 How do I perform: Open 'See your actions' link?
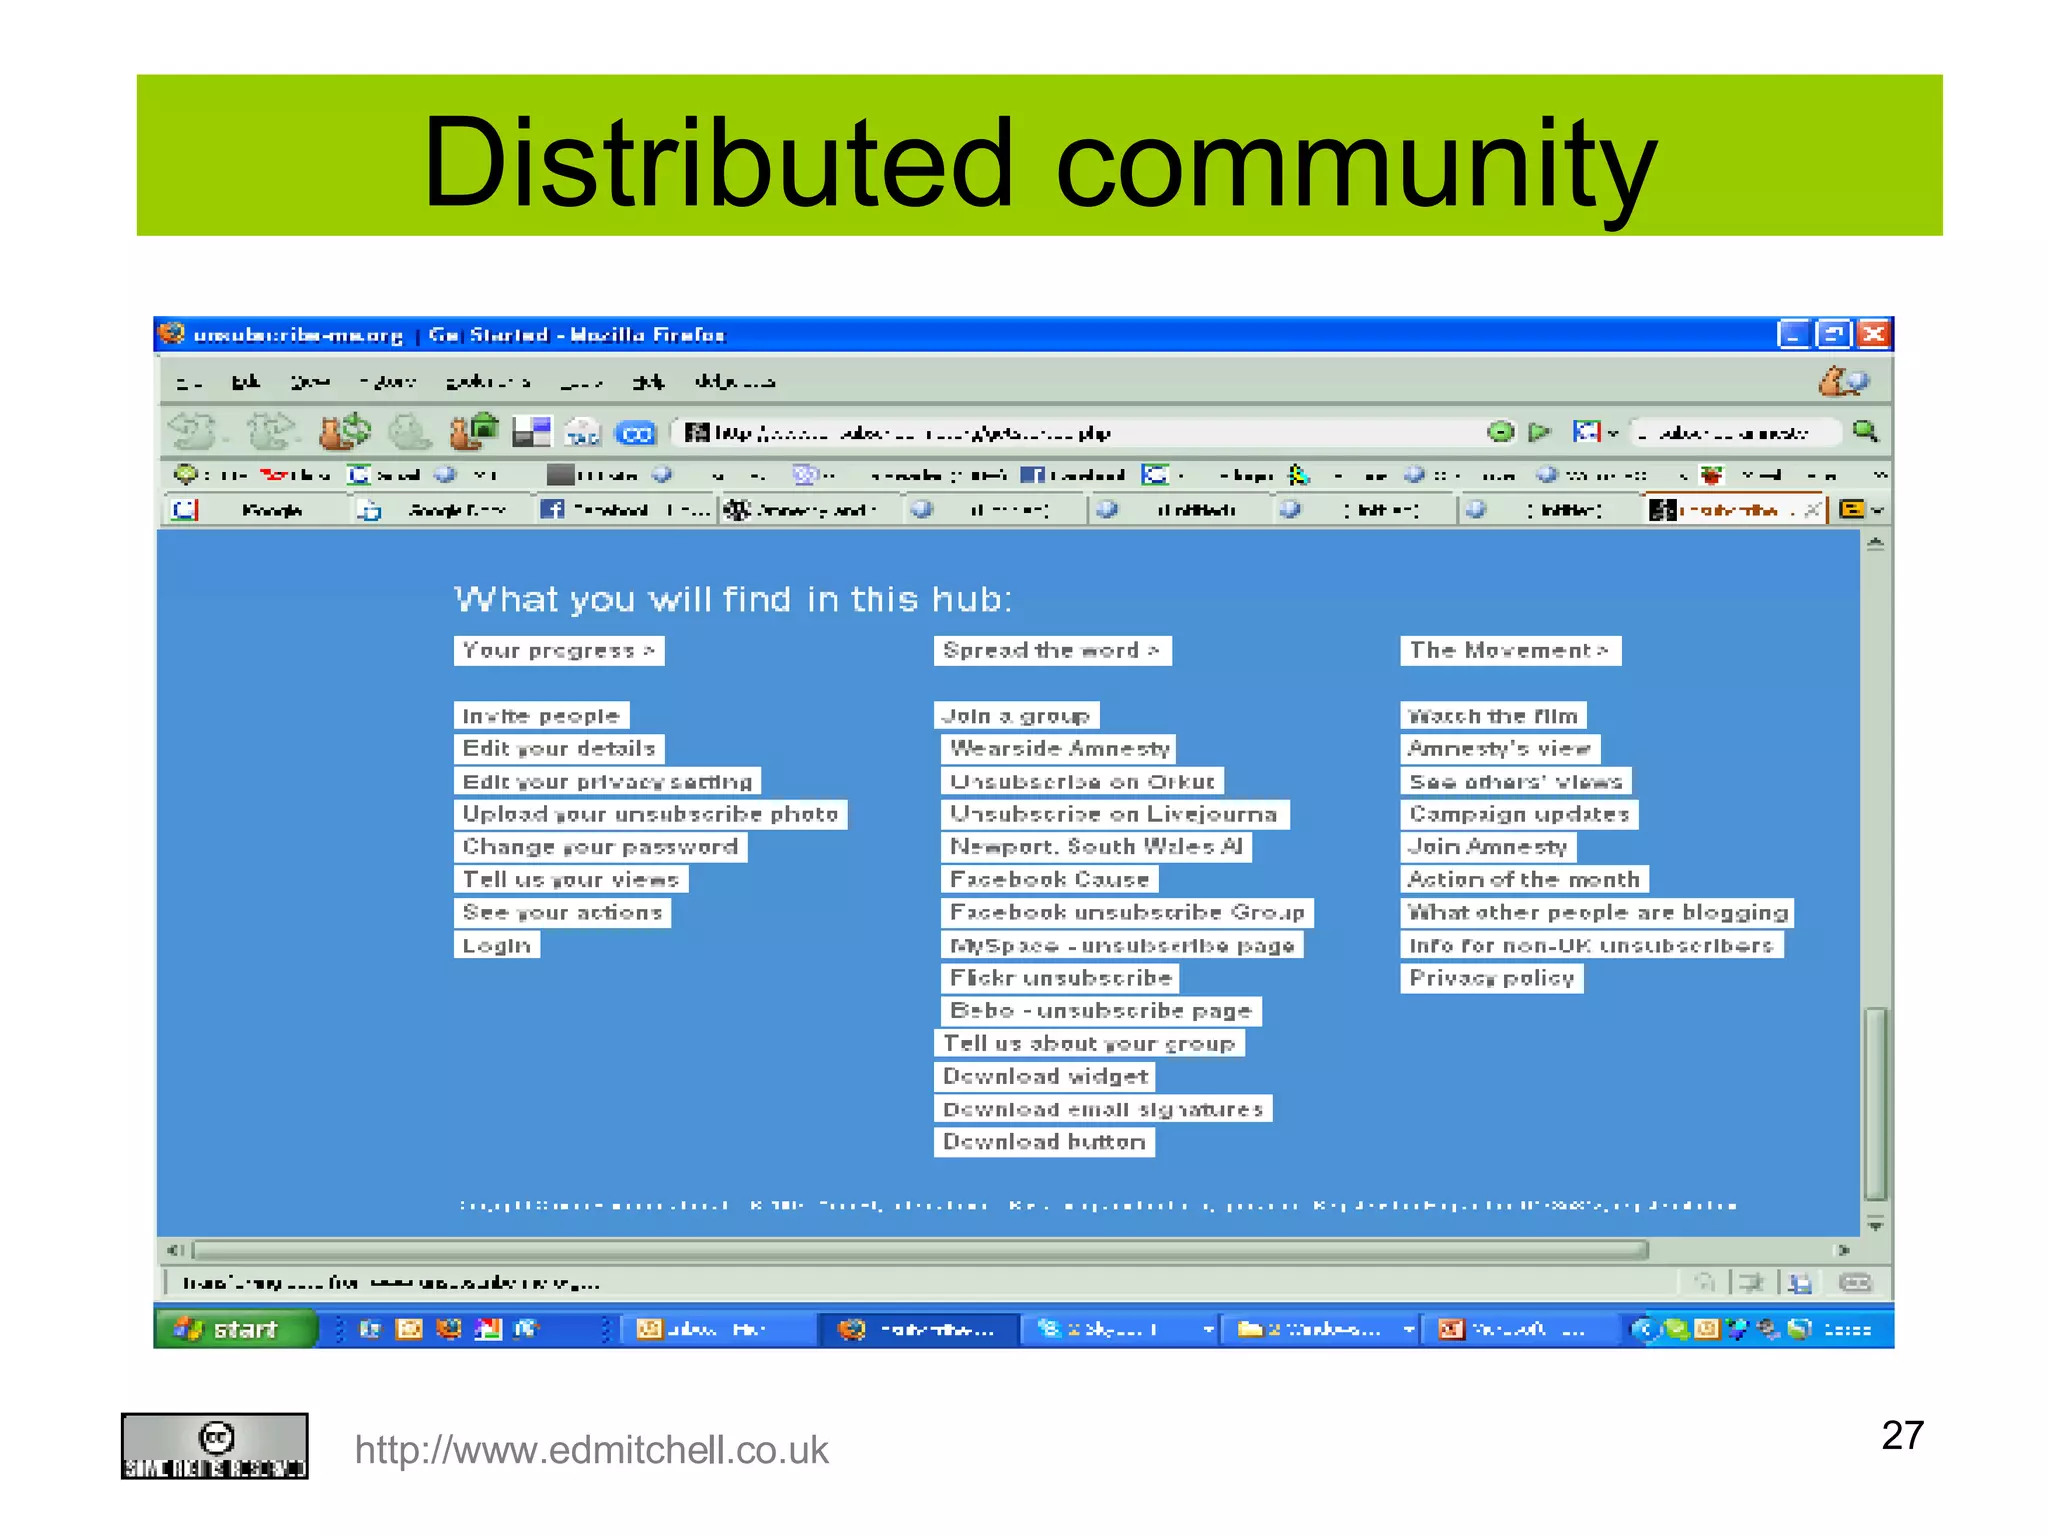pyautogui.click(x=562, y=913)
